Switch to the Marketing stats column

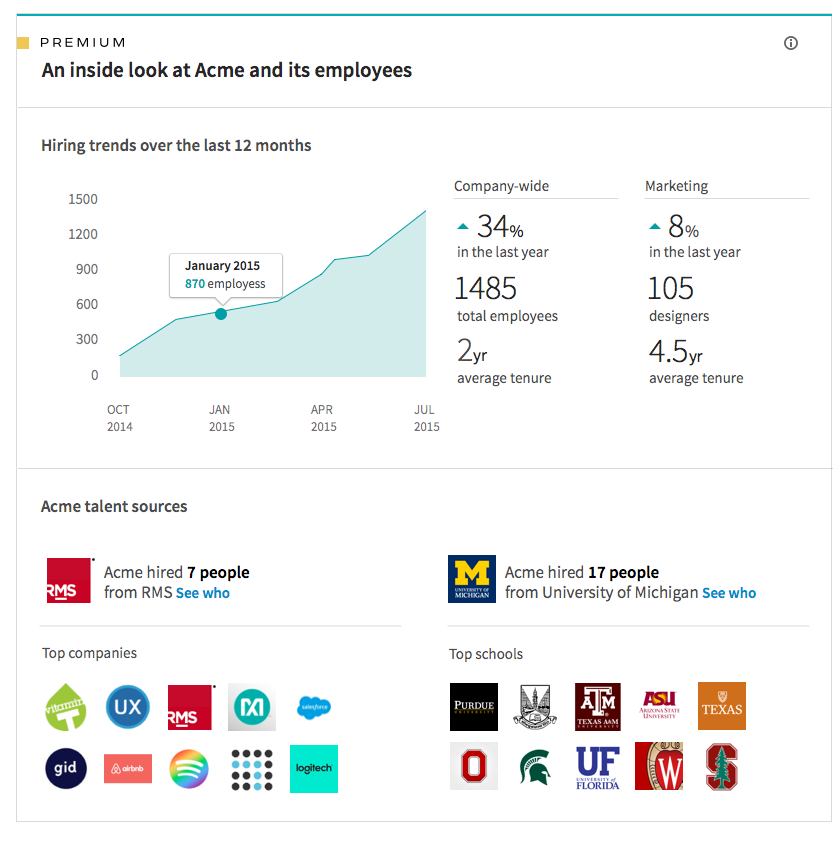[677, 186]
